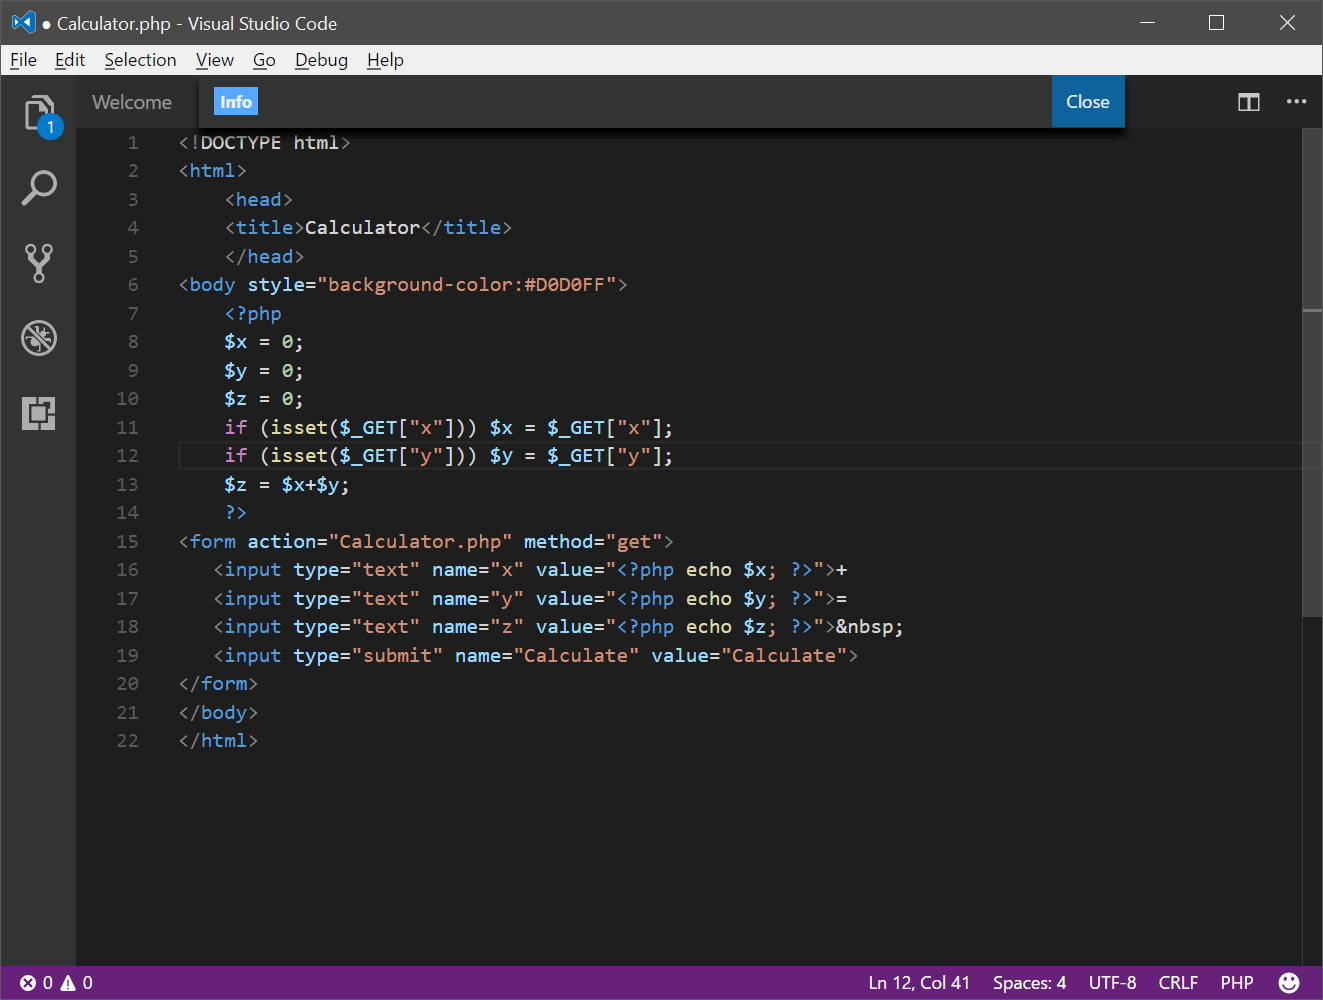Click the opening <?php tag
1323x1000 pixels.
[x=253, y=314]
